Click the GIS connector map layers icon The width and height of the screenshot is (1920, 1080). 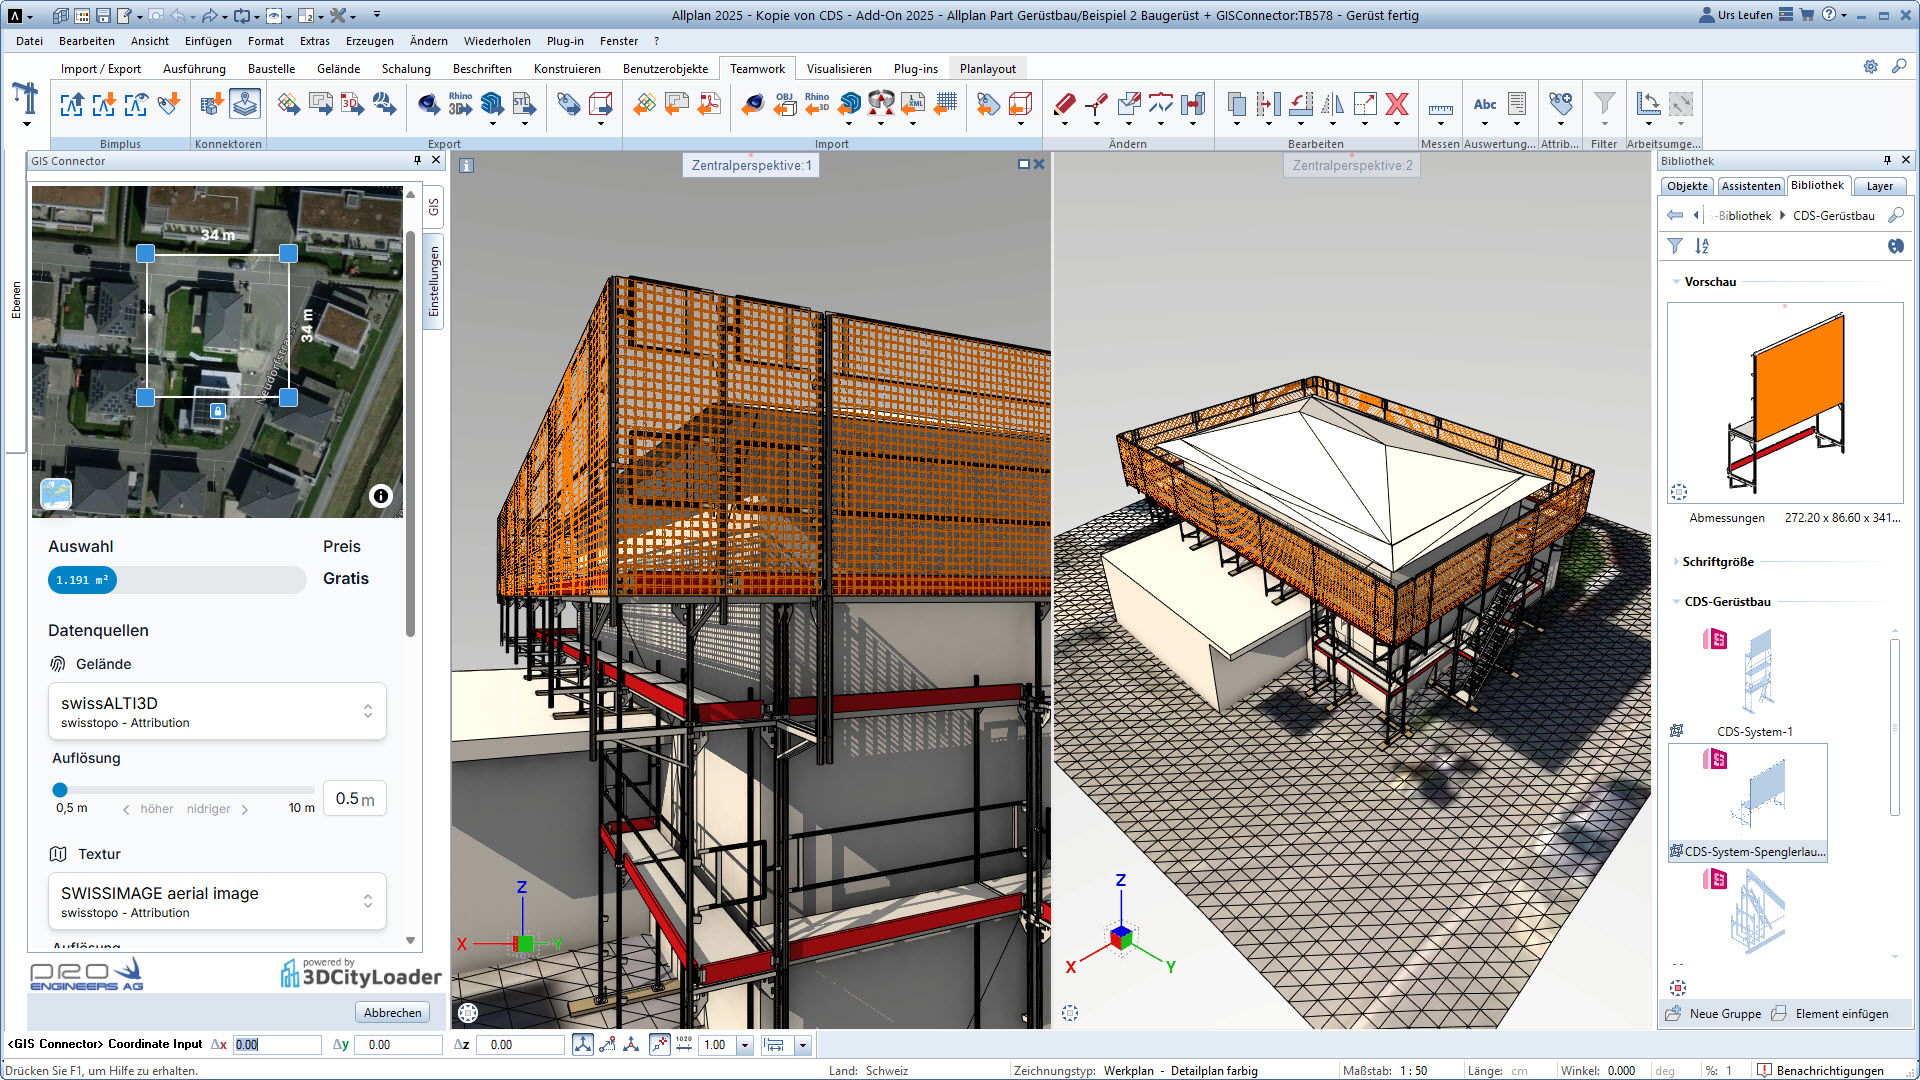[245, 103]
